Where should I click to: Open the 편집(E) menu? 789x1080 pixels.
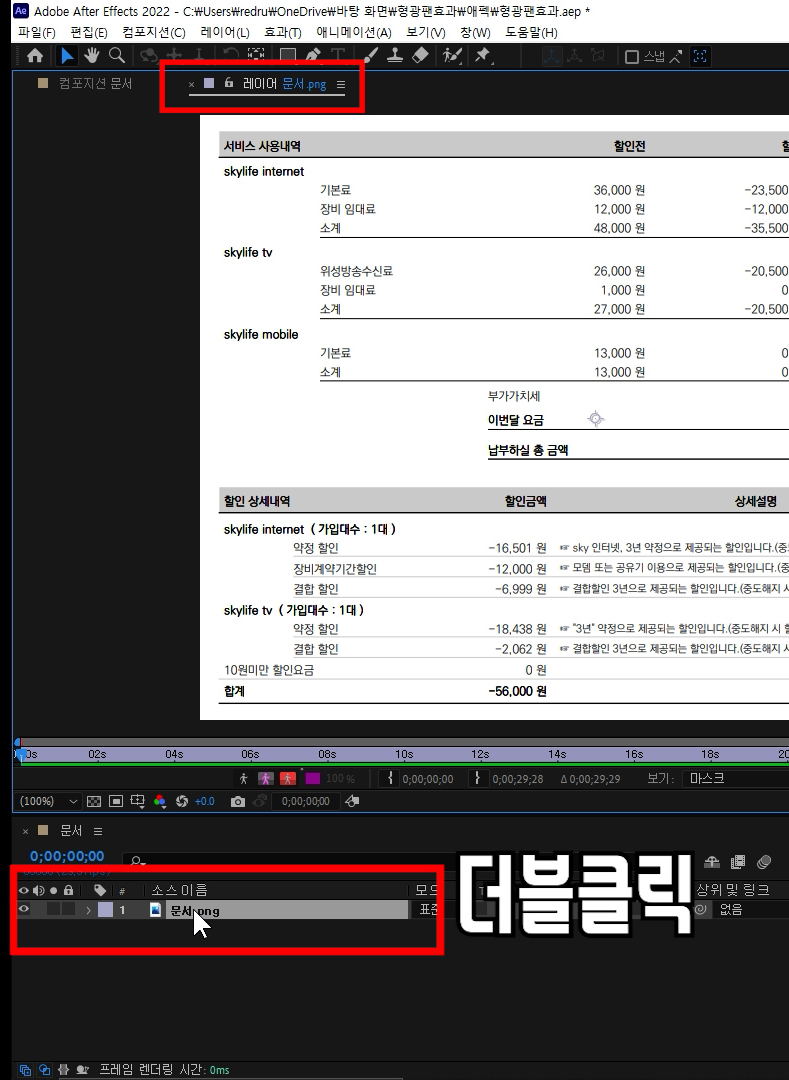[89, 32]
